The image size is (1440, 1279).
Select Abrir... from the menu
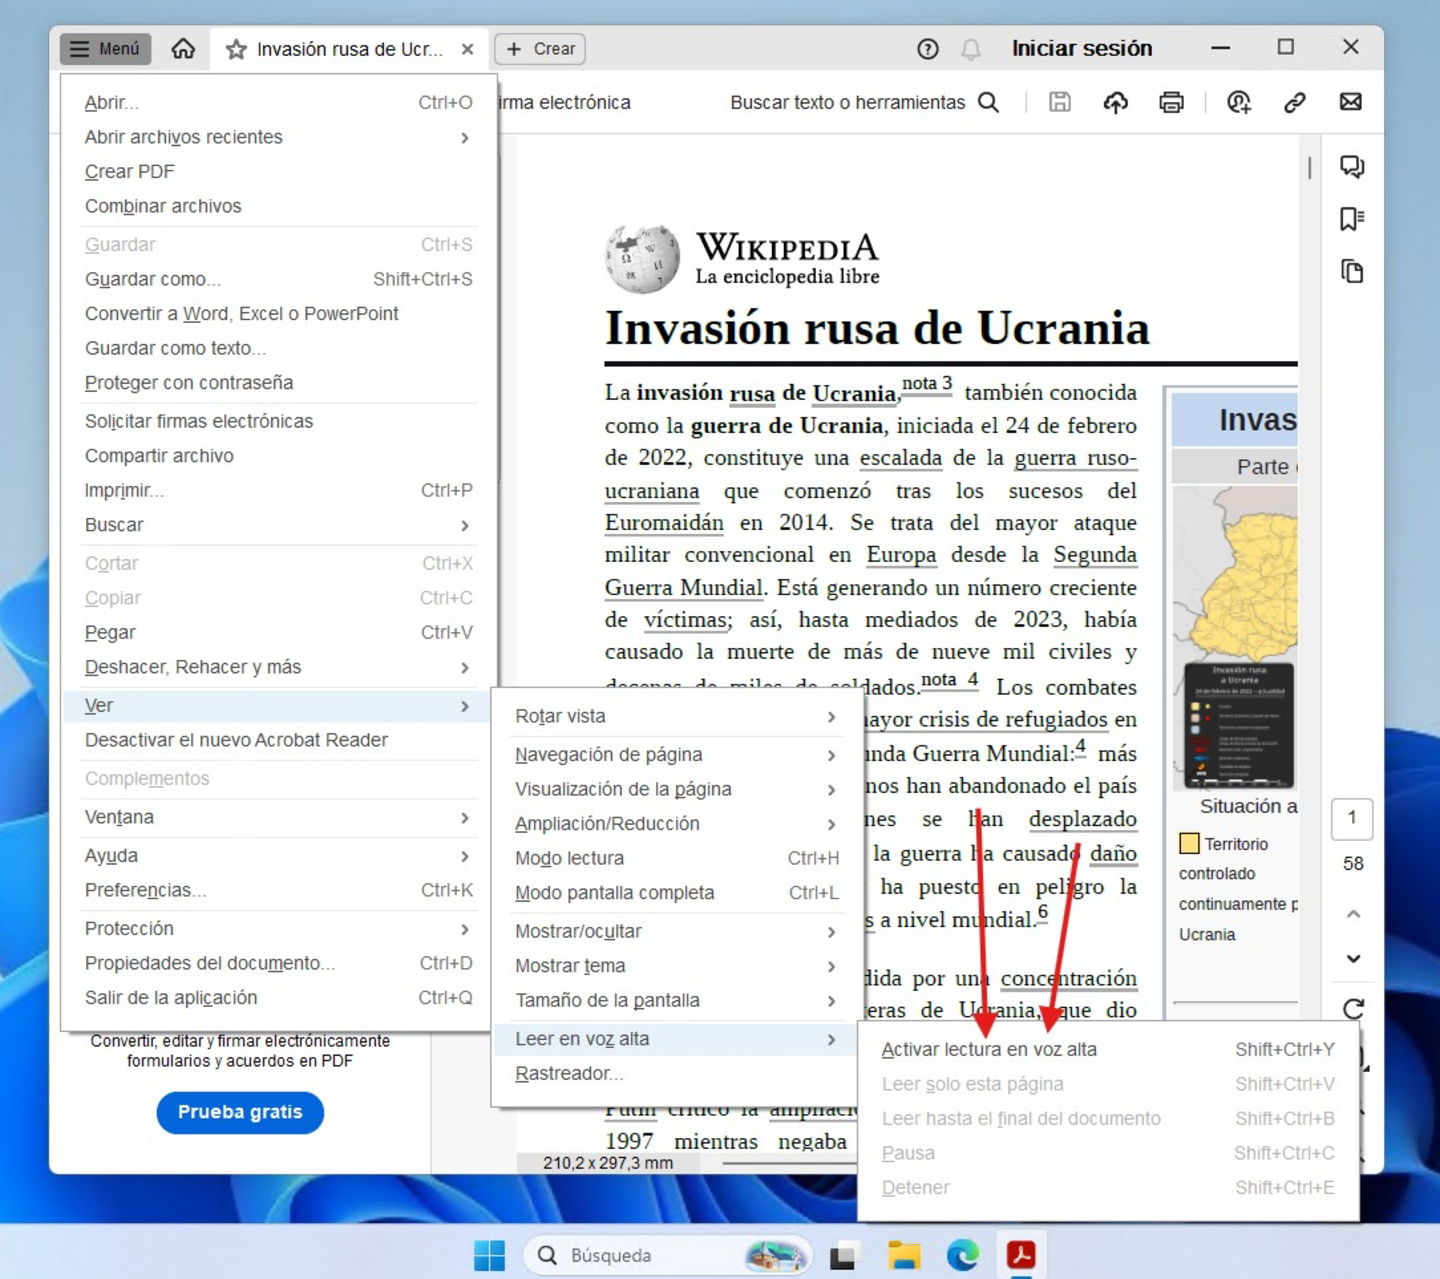[278, 102]
